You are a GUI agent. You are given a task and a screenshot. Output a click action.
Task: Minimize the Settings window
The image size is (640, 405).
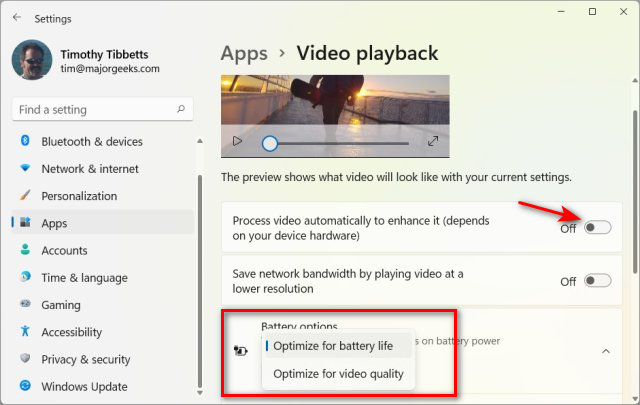point(561,12)
